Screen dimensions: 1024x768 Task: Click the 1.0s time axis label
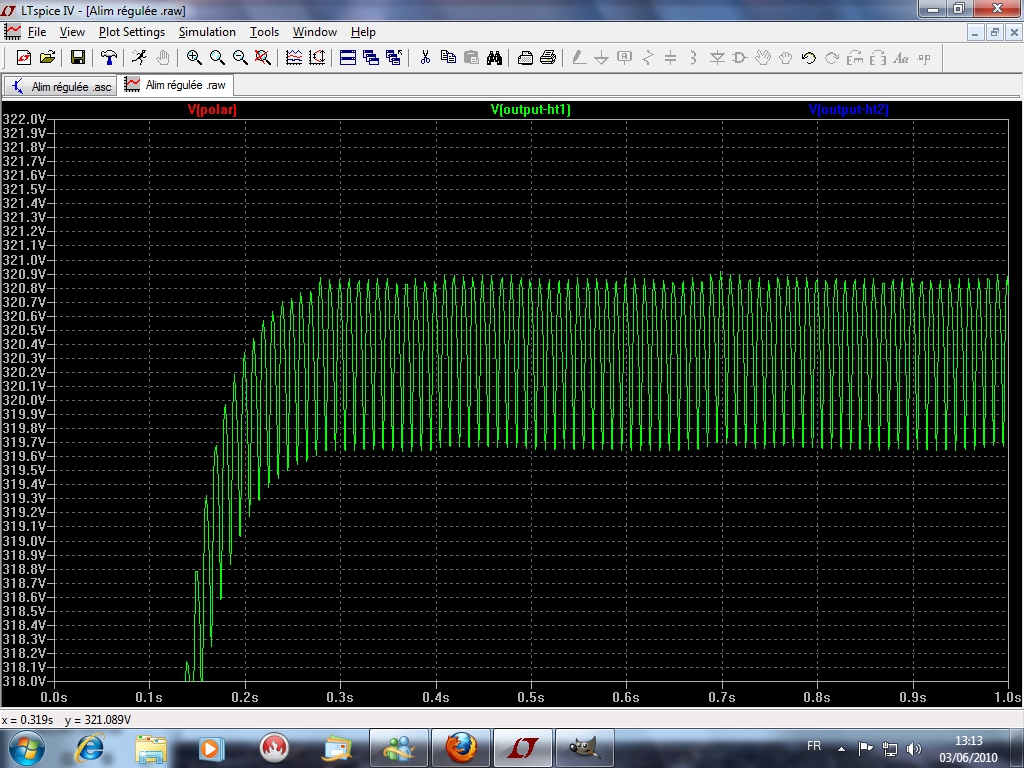[x=1008, y=697]
